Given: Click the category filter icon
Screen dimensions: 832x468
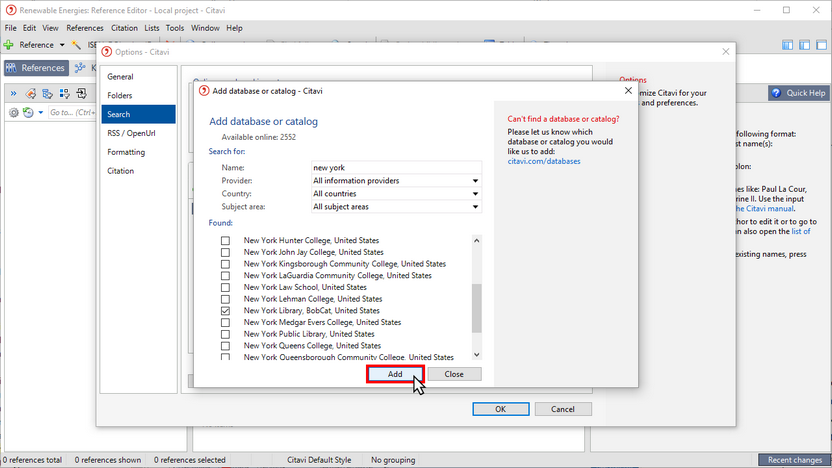Looking at the screenshot, I should (48, 94).
